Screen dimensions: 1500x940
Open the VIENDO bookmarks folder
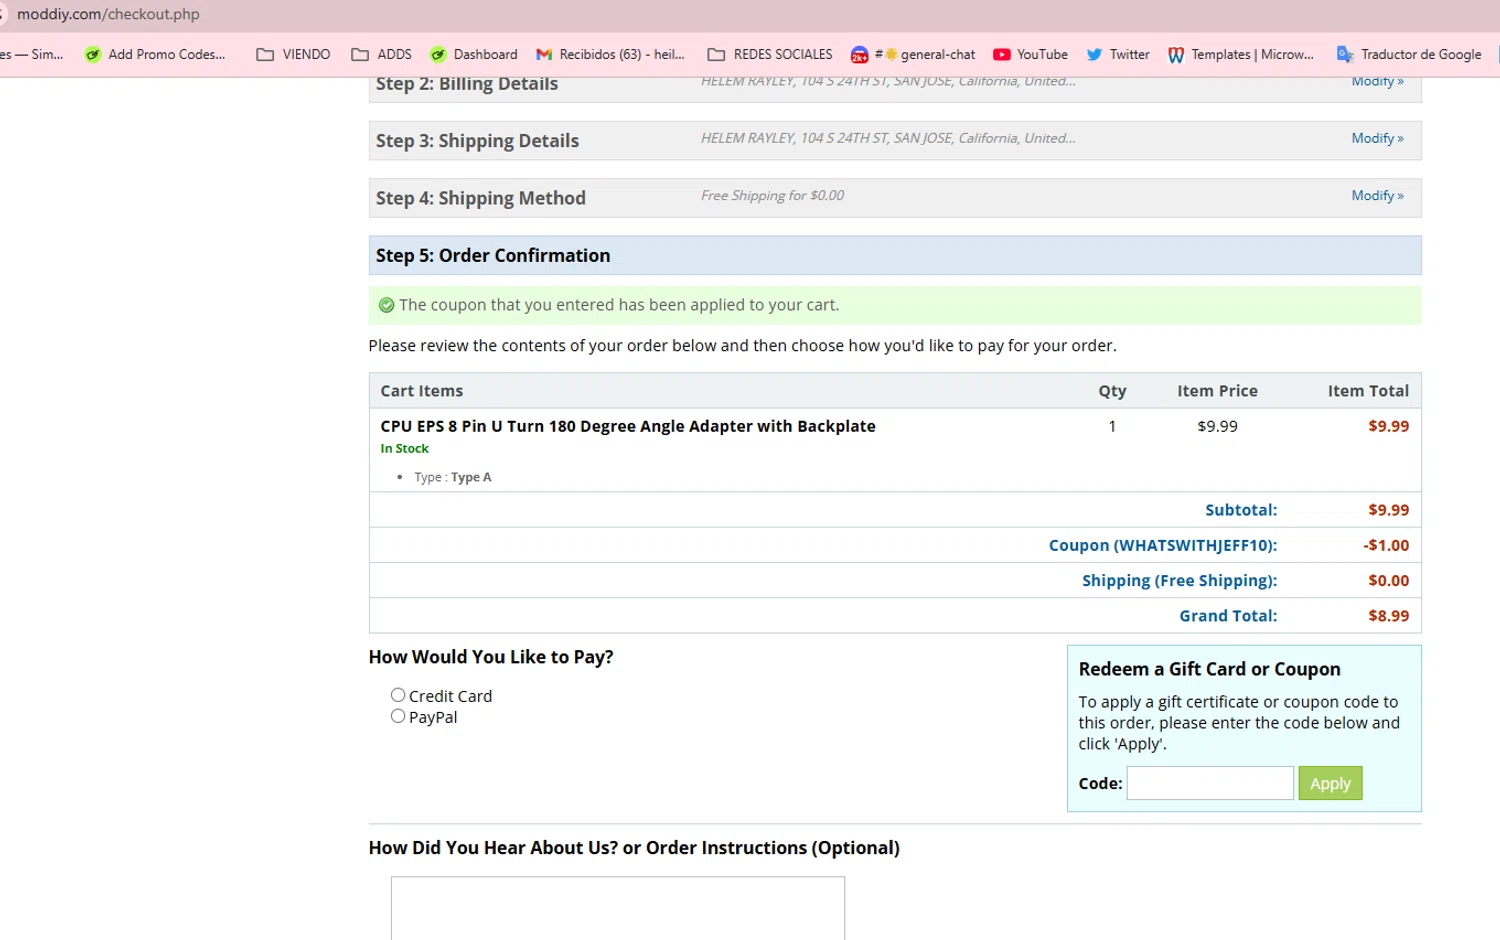[293, 54]
